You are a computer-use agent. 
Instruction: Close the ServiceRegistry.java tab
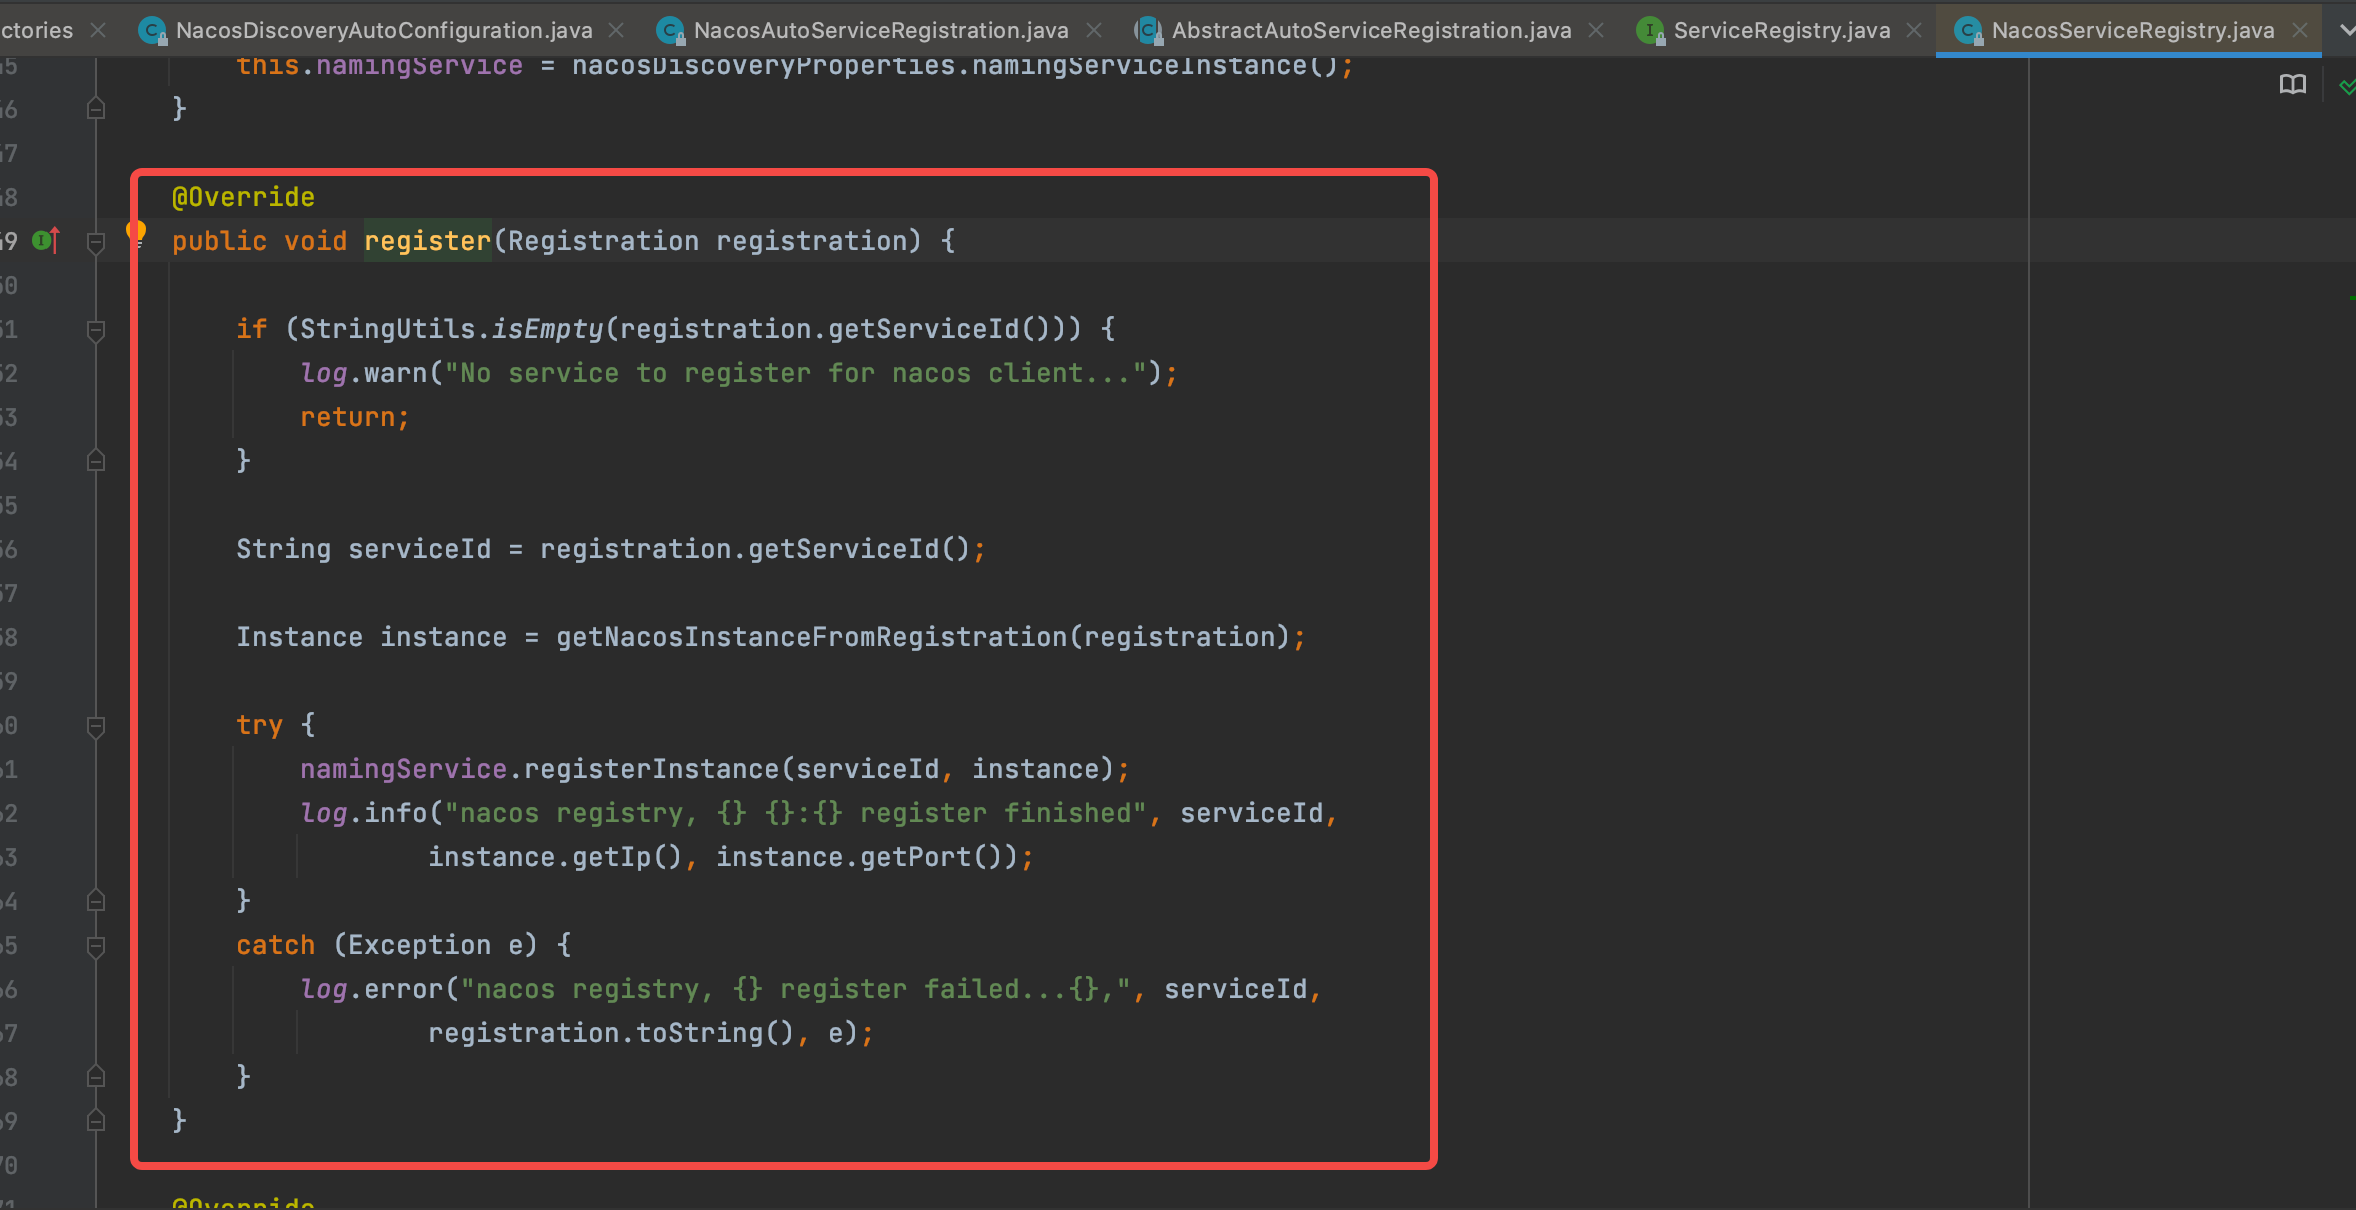click(x=1914, y=31)
